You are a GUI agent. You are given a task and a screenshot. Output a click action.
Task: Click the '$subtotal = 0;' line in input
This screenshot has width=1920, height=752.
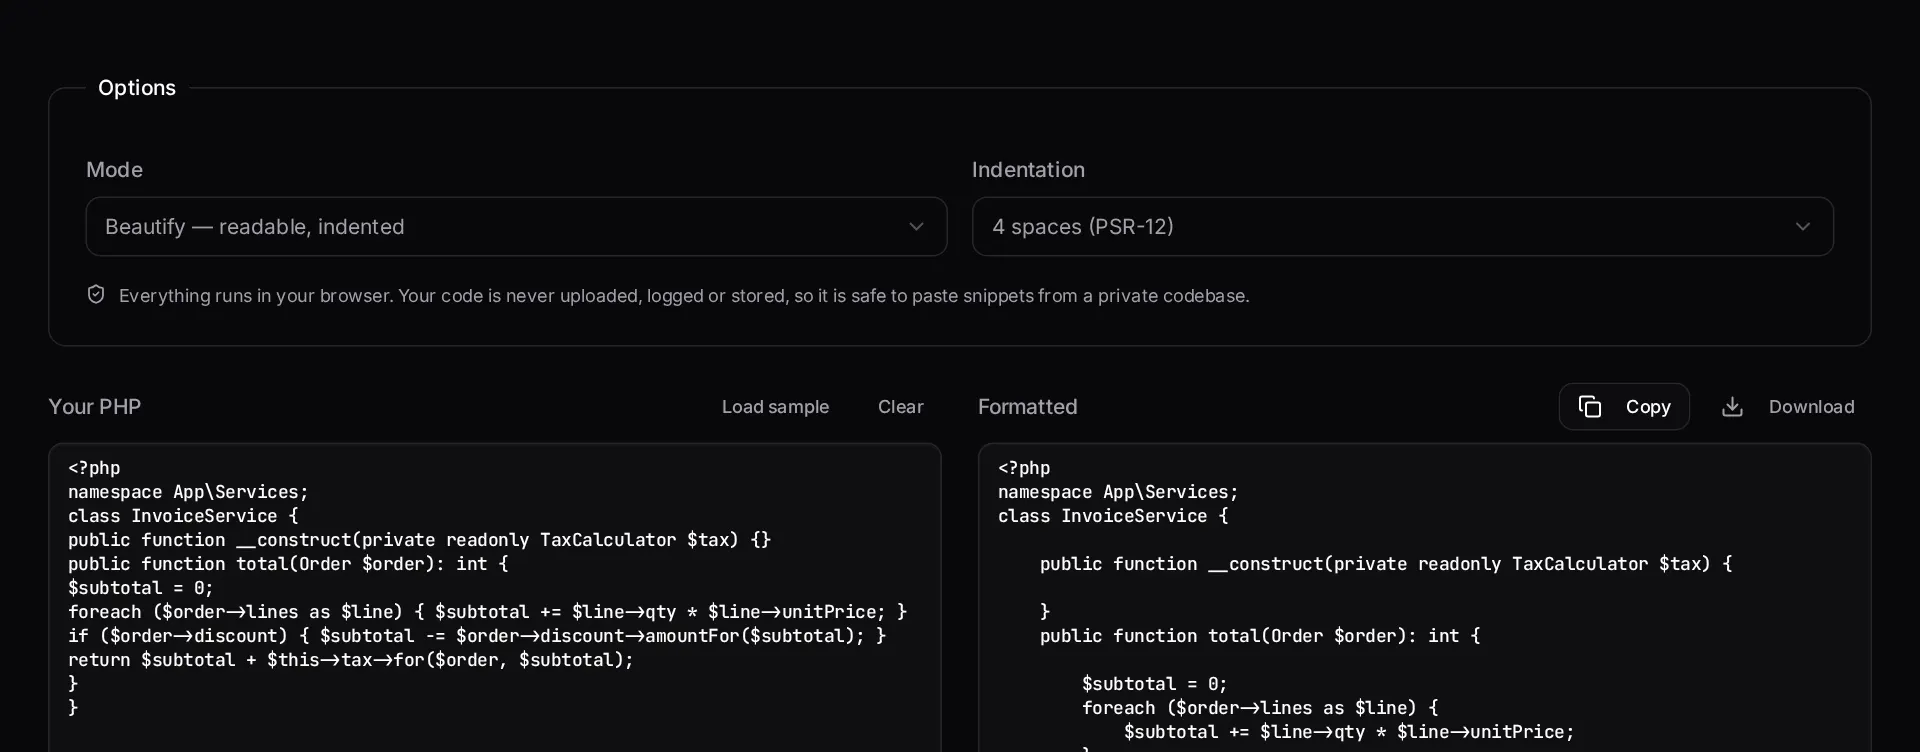[141, 588]
